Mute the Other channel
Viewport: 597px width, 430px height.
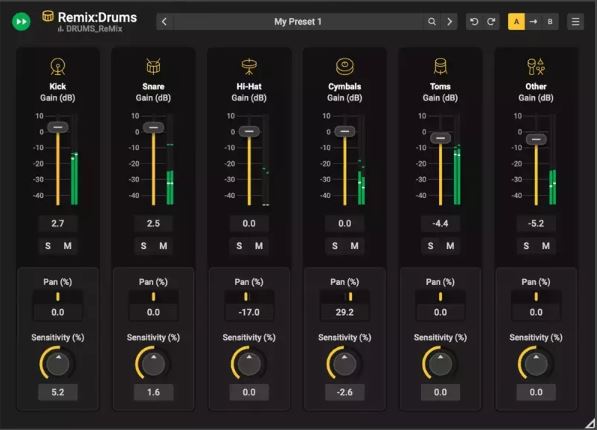pos(546,246)
